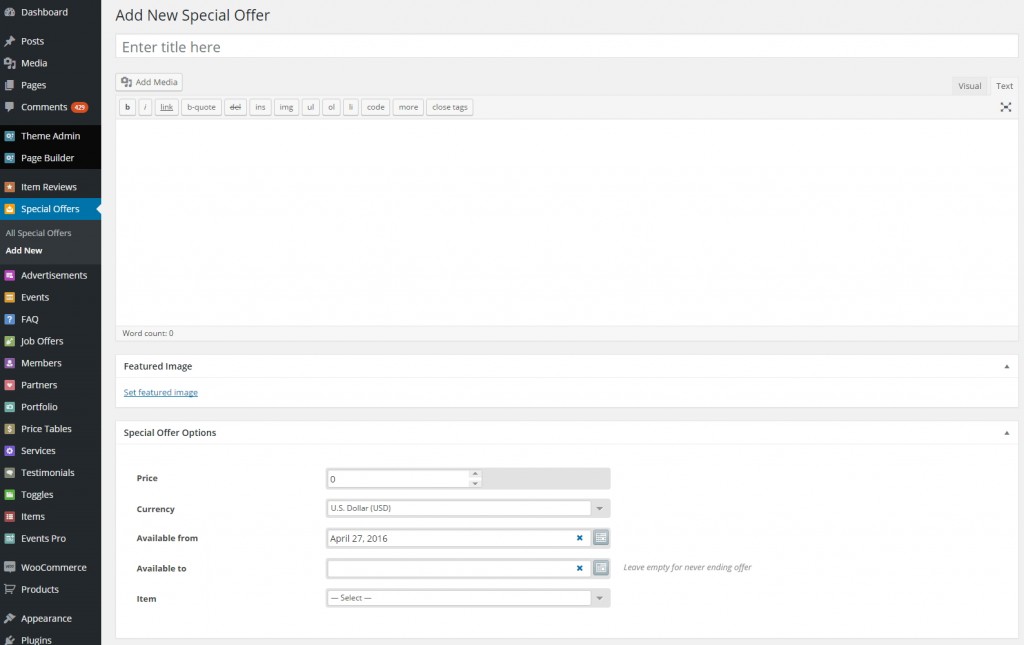Click the Members icon

point(10,363)
